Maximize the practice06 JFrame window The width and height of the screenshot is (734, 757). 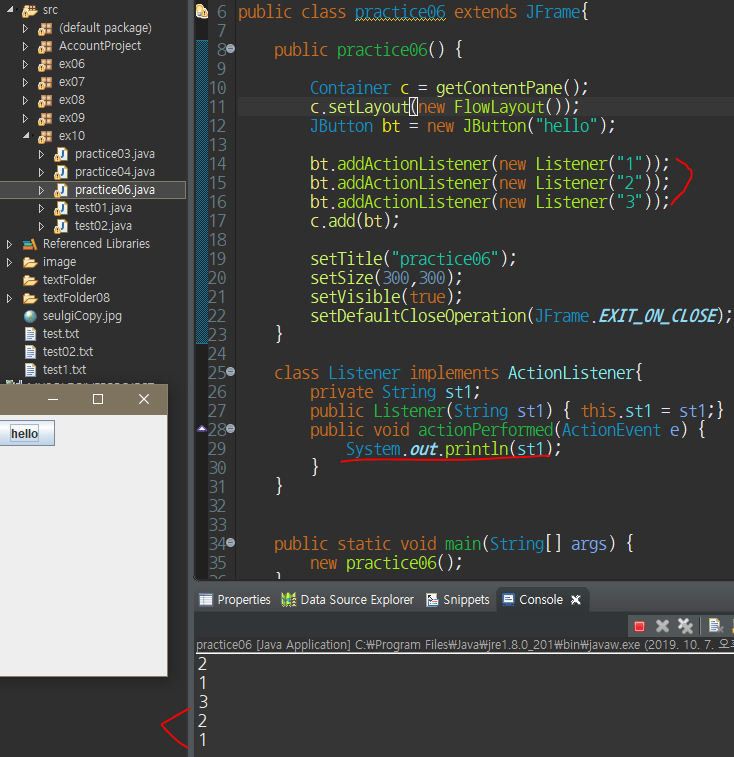point(98,399)
